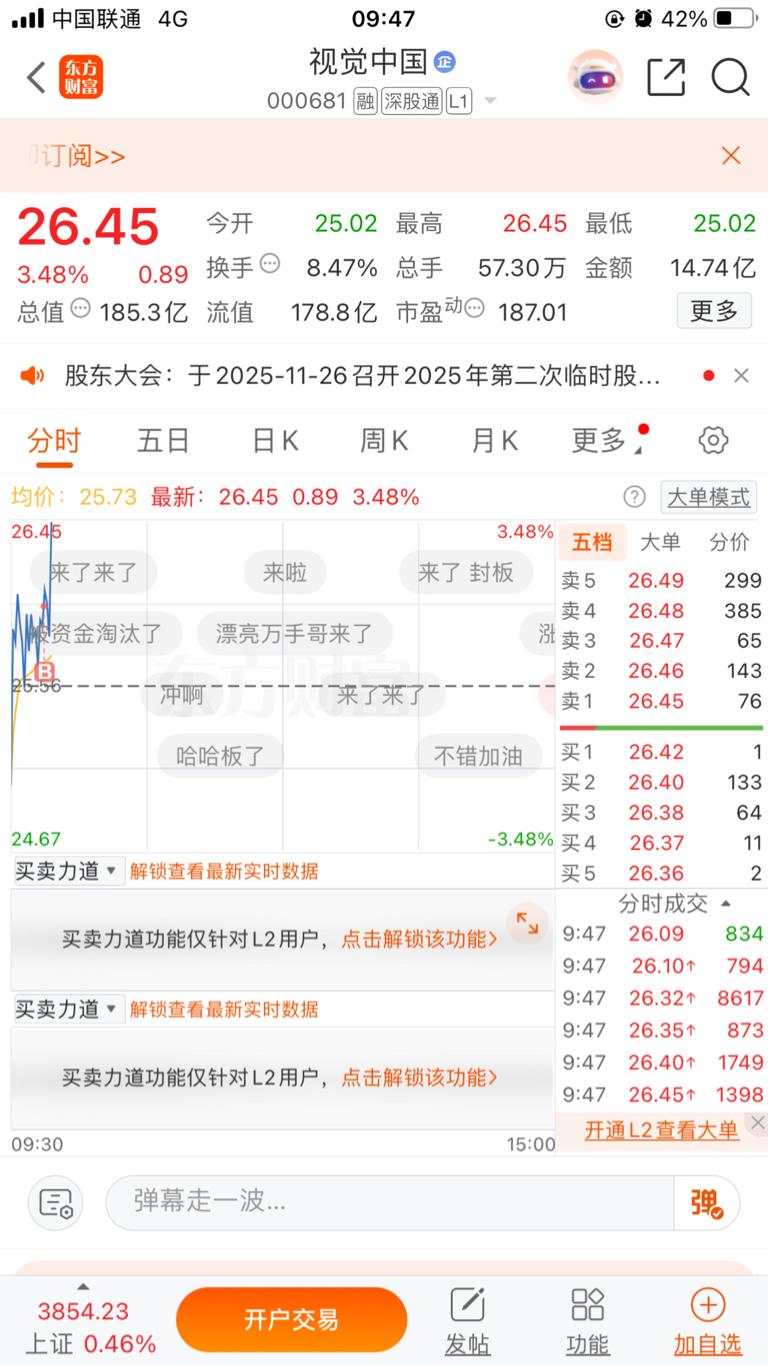Tap the first 点击解锁该功能 link
The width and height of the screenshot is (768, 1366).
[x=419, y=939]
